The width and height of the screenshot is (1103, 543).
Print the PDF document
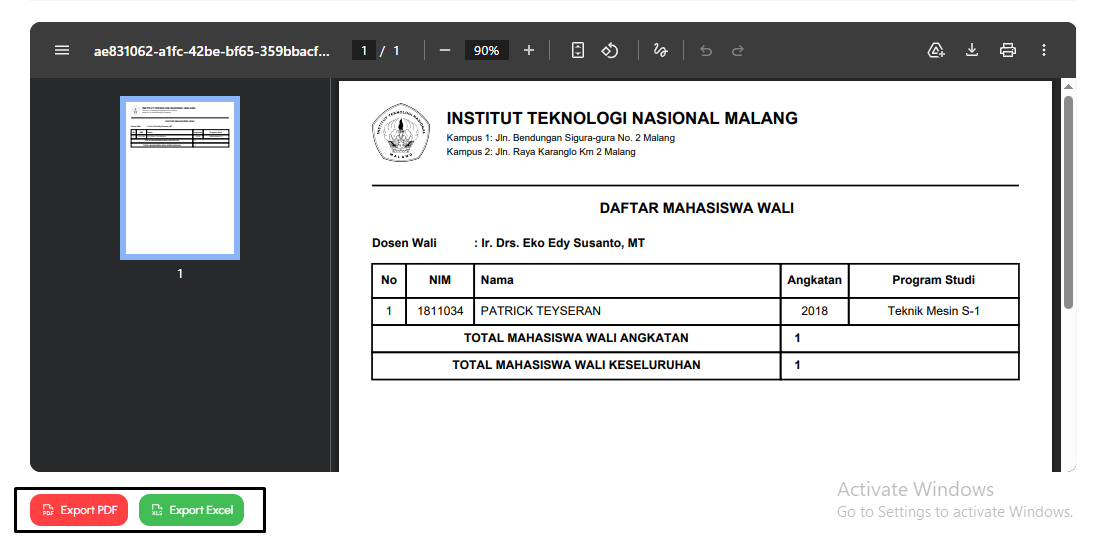[1007, 50]
